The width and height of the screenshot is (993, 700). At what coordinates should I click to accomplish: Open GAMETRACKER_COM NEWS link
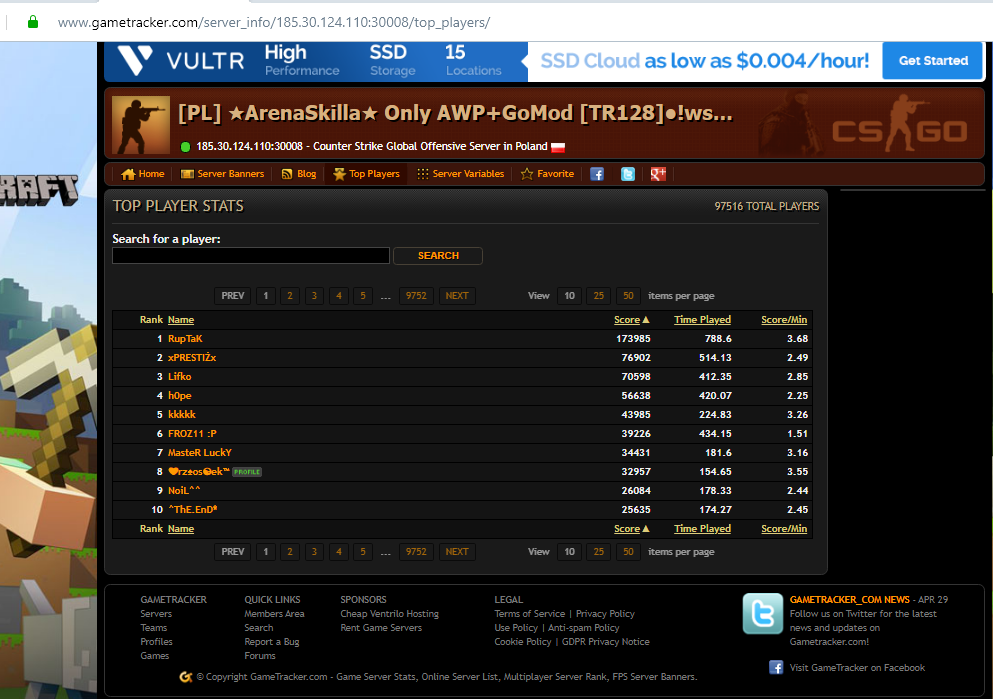tap(849, 599)
